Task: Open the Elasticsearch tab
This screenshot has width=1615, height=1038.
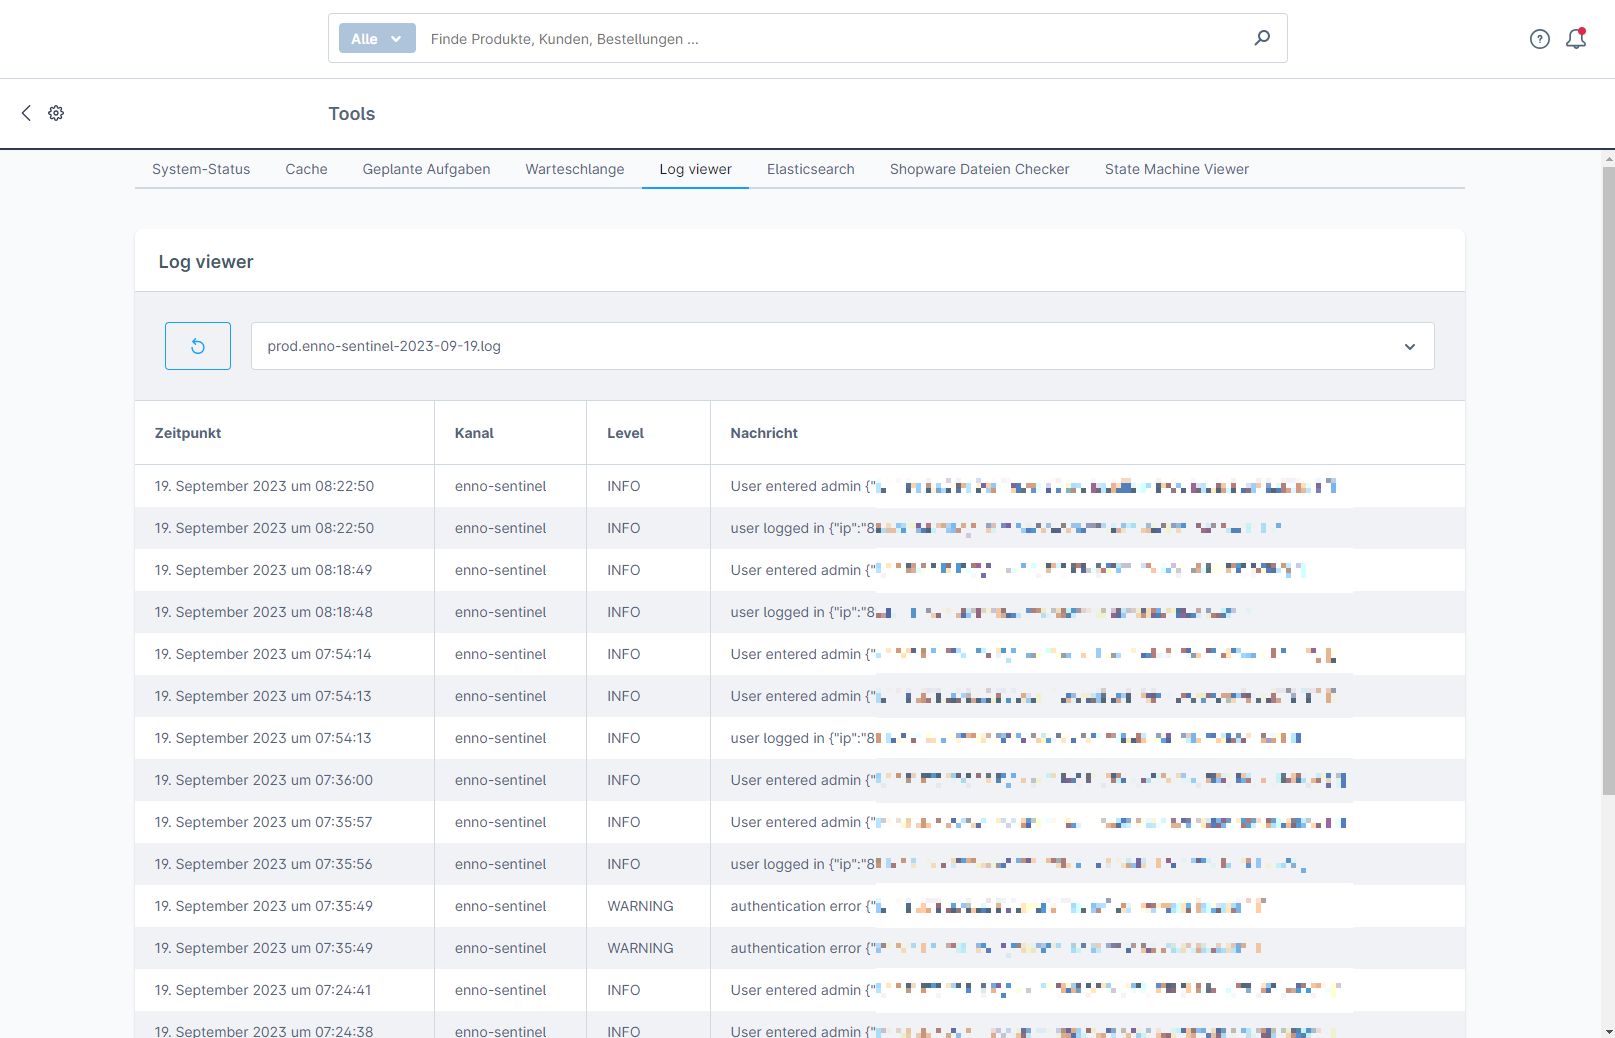Action: [811, 169]
